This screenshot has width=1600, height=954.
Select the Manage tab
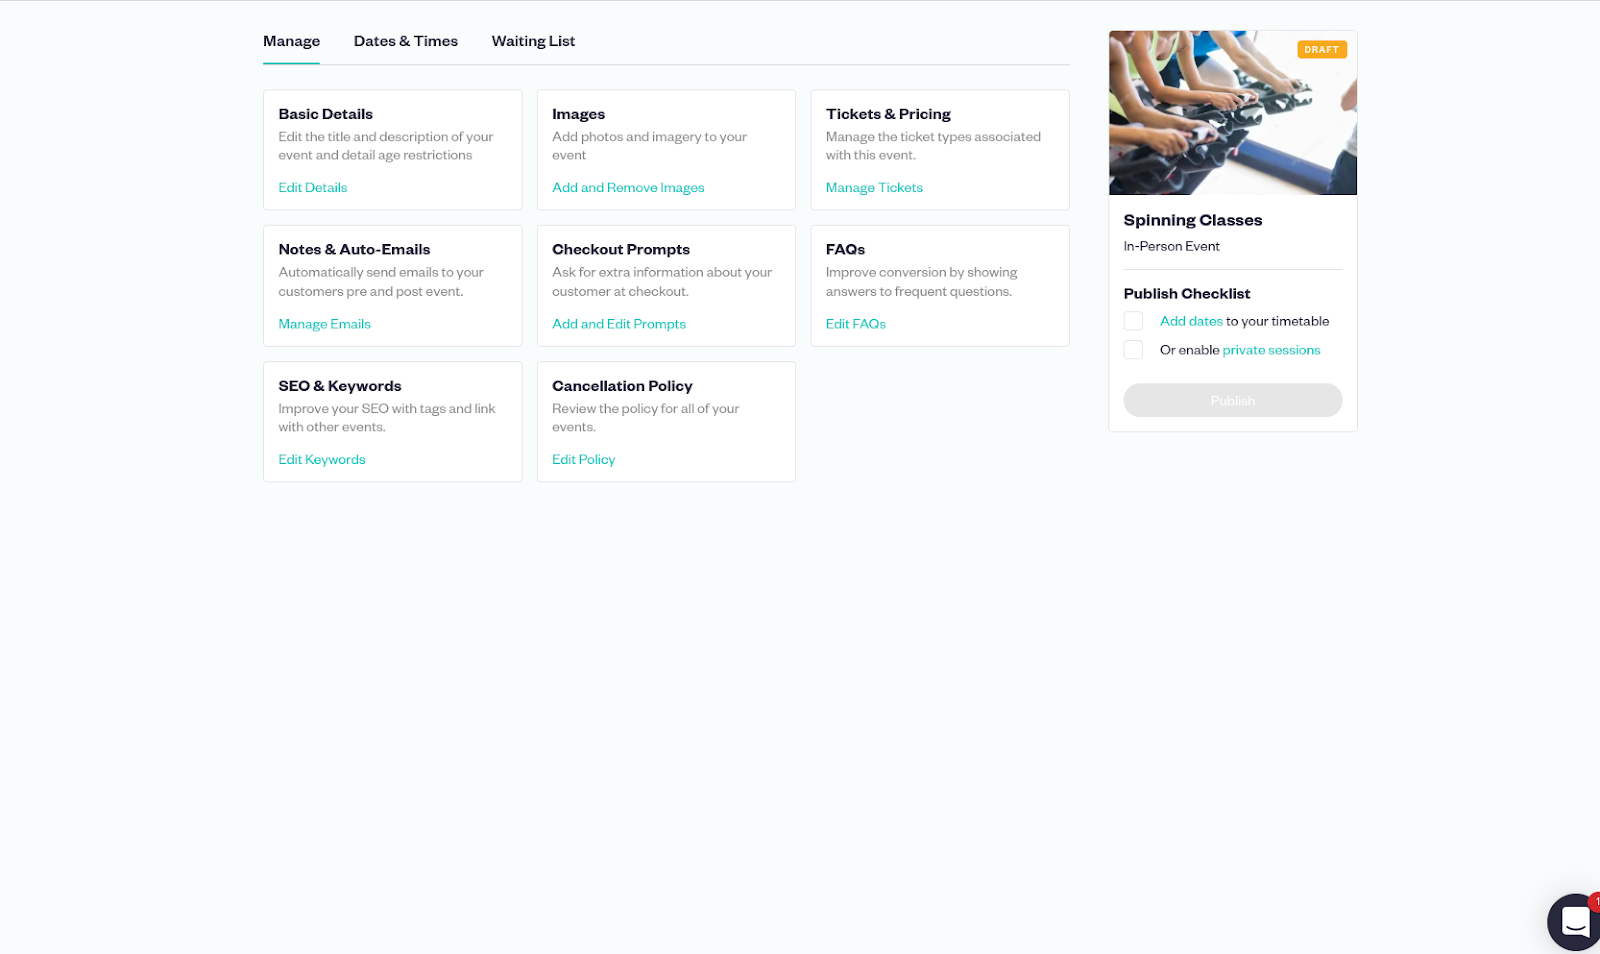pos(291,40)
